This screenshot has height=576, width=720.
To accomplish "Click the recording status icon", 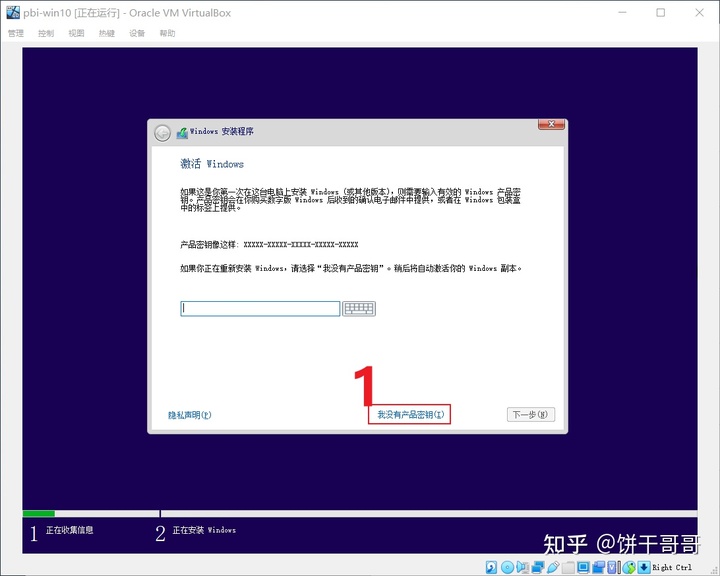I will click(x=599, y=567).
